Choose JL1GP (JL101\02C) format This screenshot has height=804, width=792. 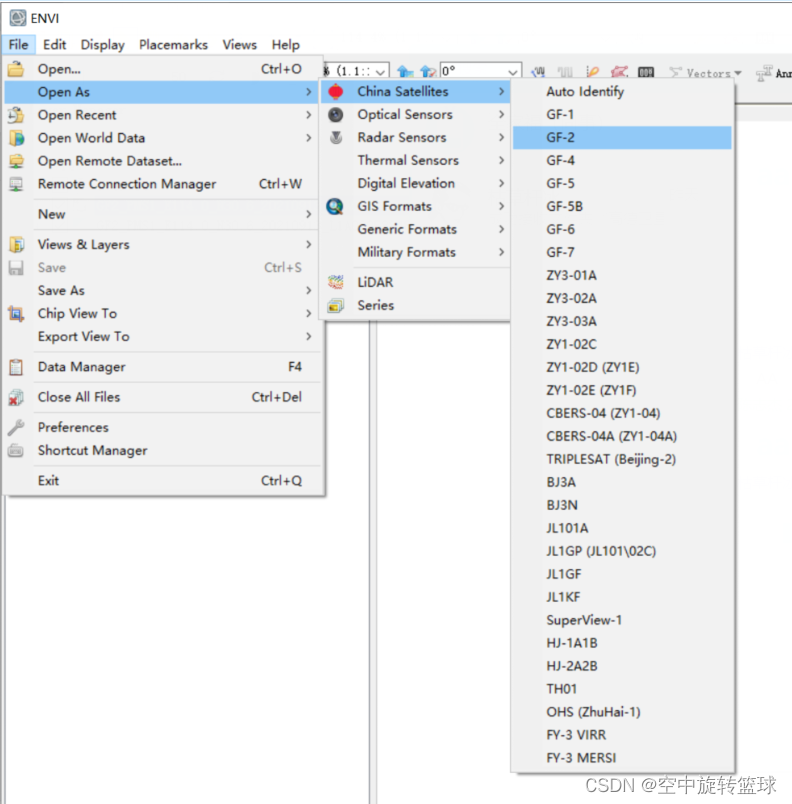coord(622,551)
